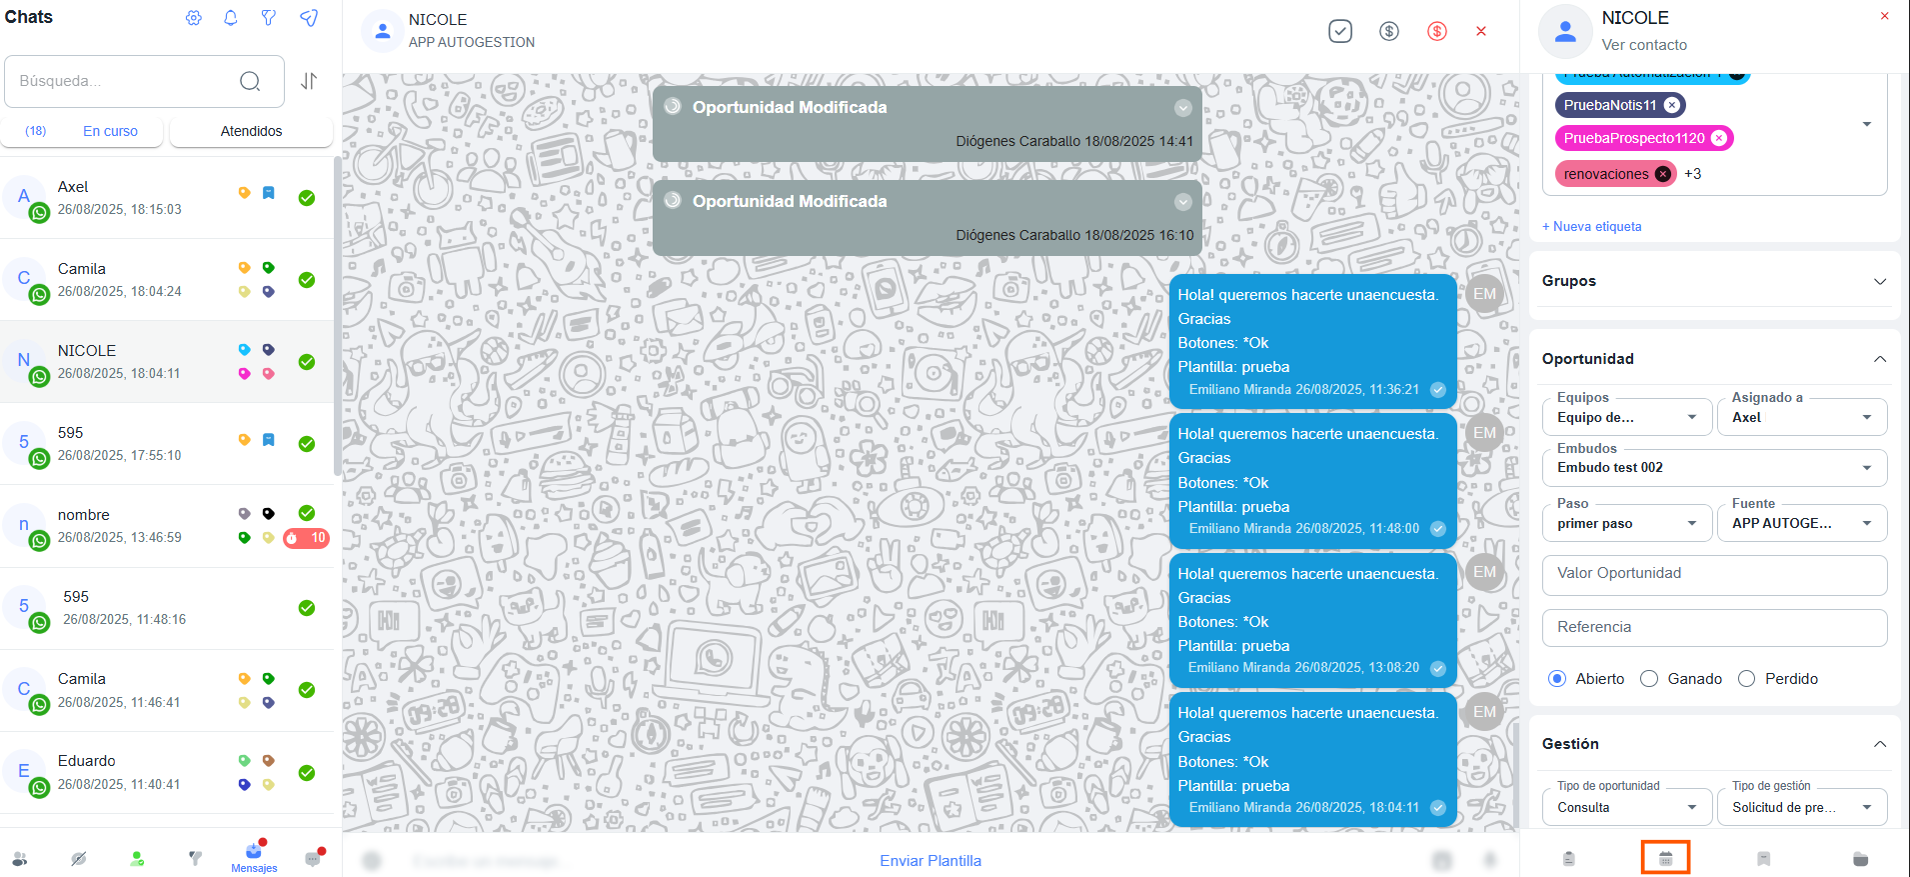1910x877 pixels.
Task: Remove the renovaciones tag
Action: 1662,174
